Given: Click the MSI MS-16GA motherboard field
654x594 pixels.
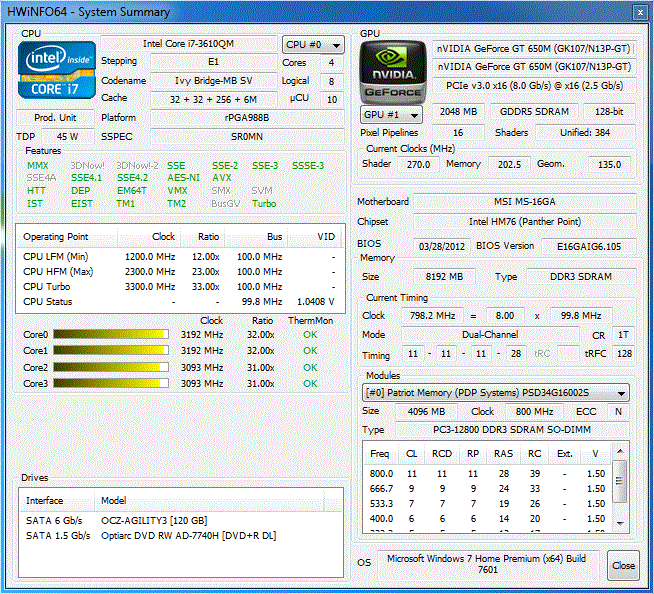Looking at the screenshot, I should [x=524, y=202].
